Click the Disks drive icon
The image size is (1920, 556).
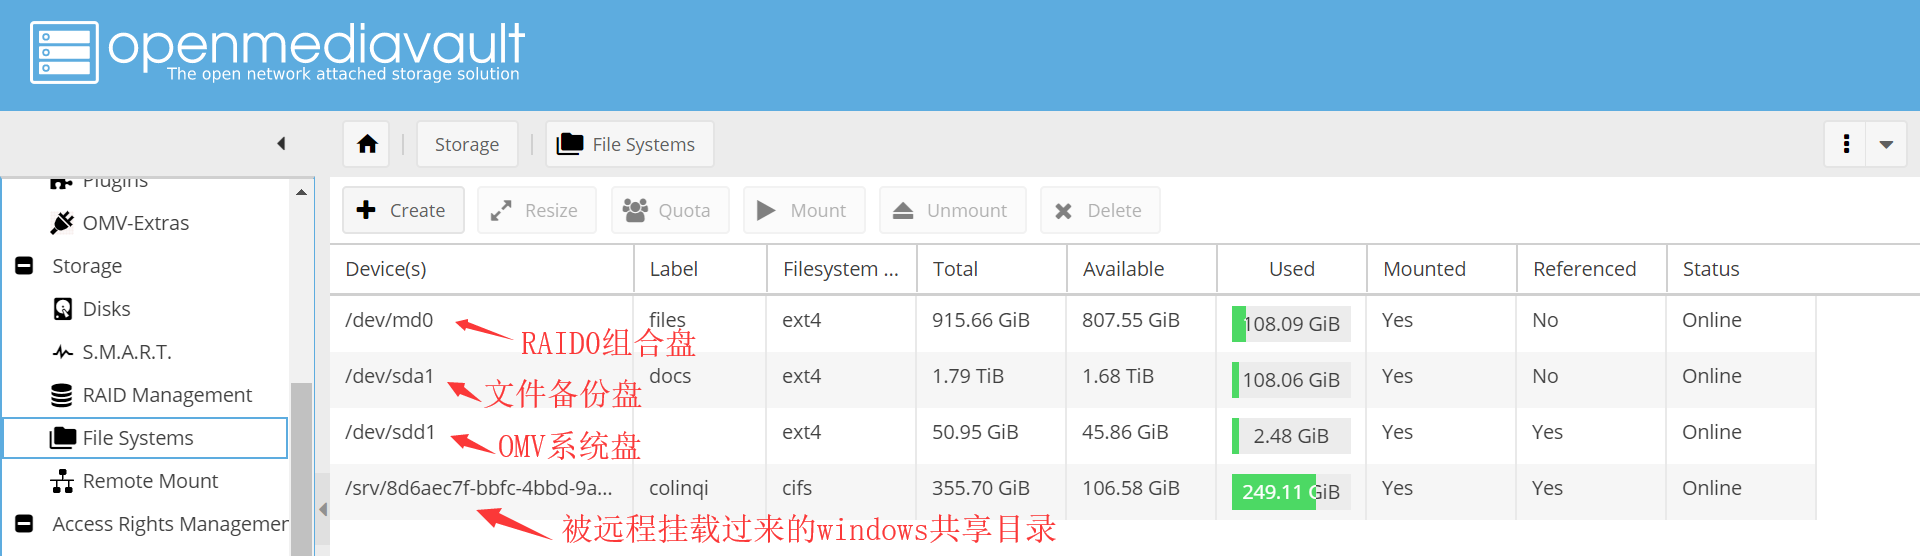click(x=62, y=309)
